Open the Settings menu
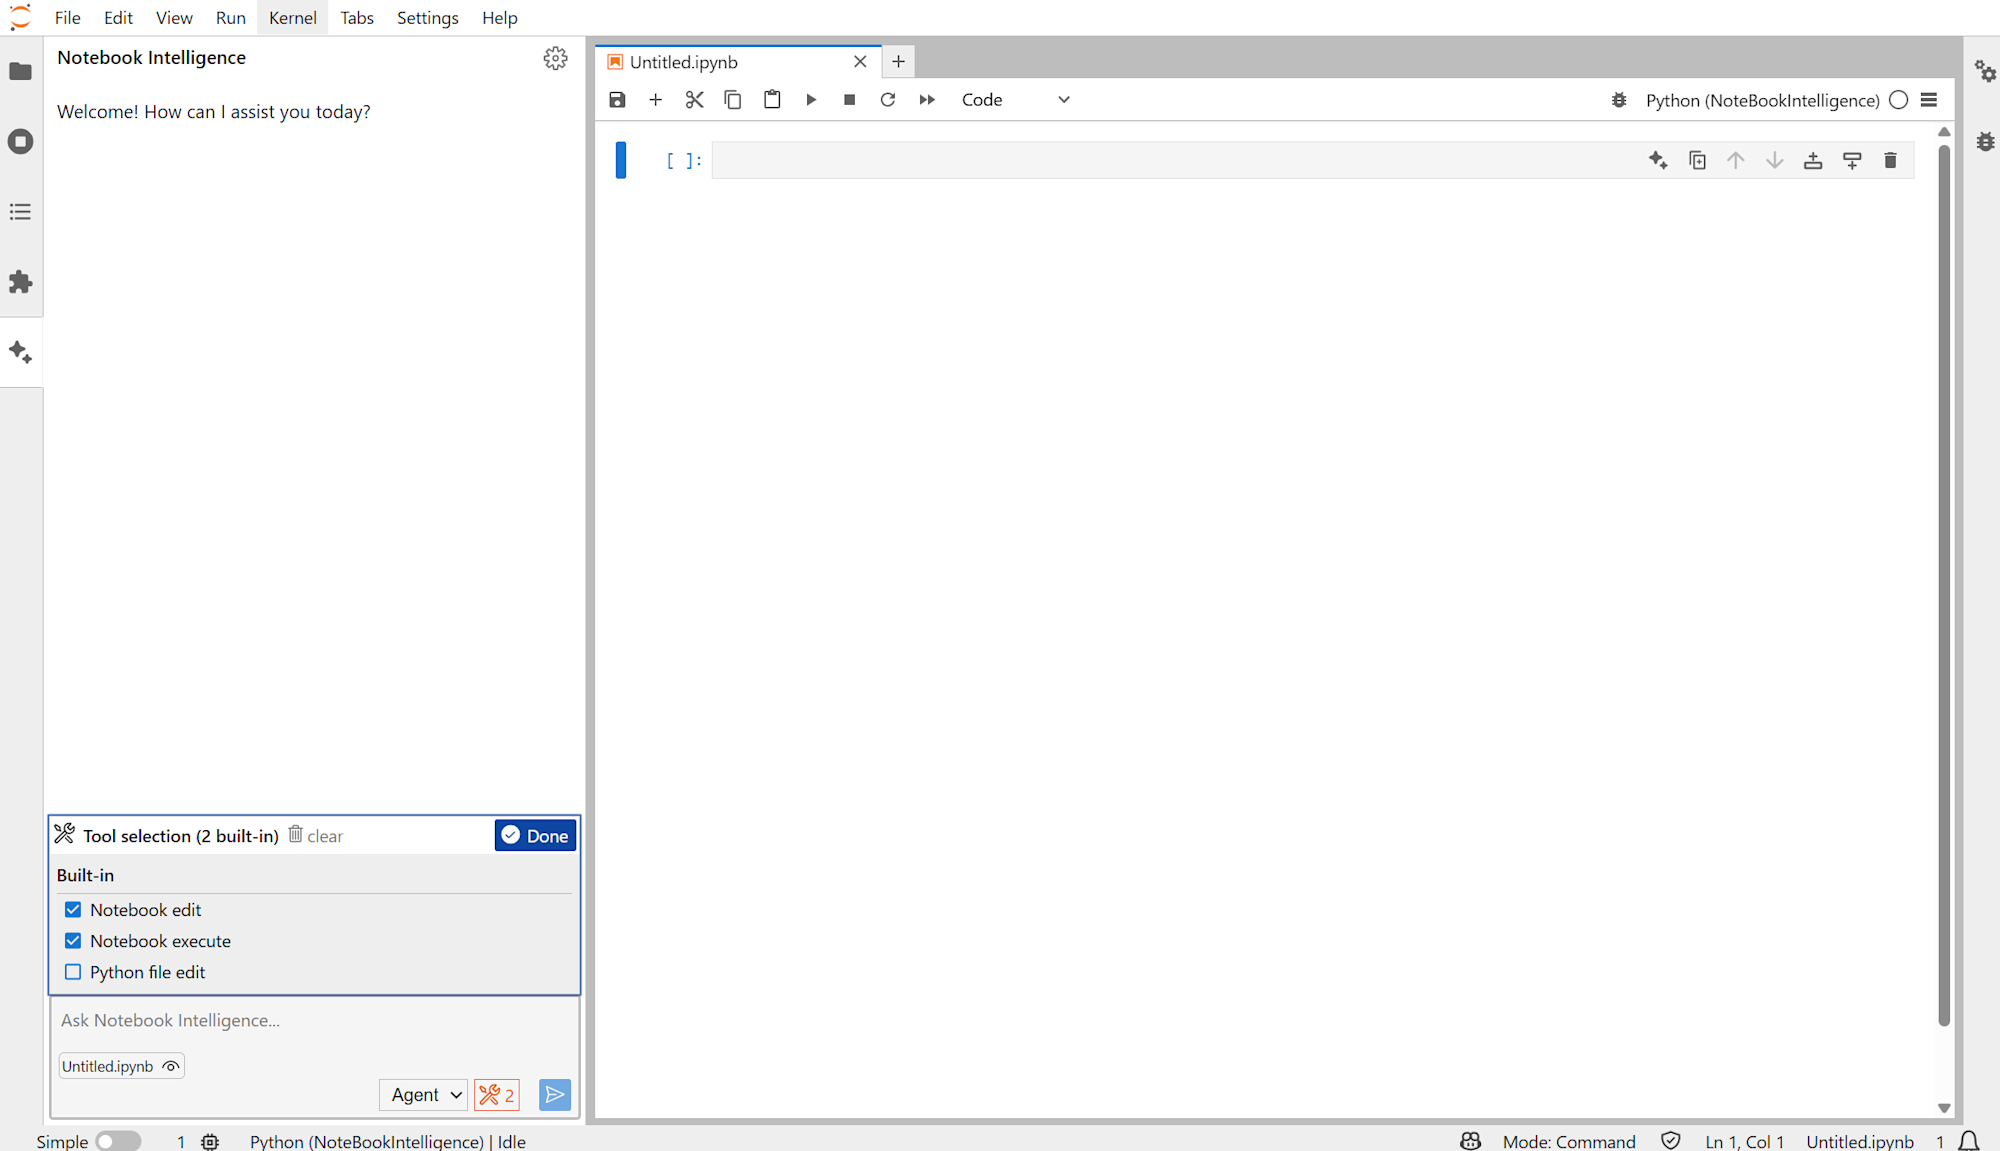The height and width of the screenshot is (1151, 2000). (427, 18)
